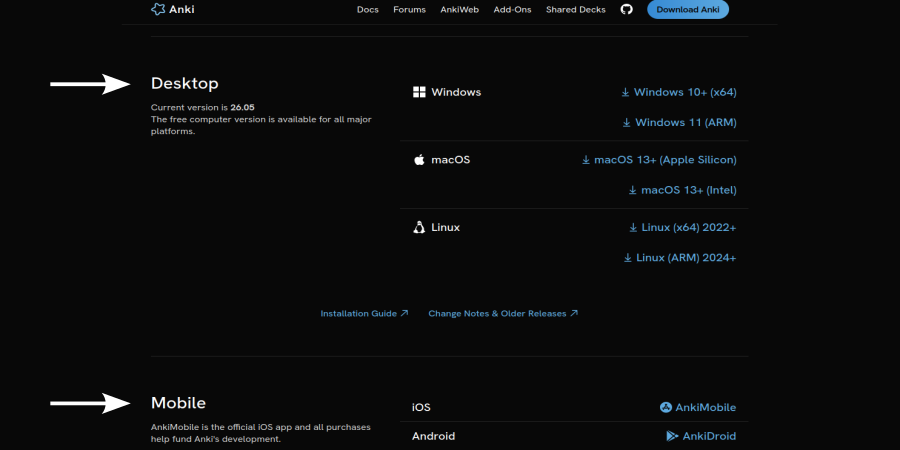Image resolution: width=900 pixels, height=450 pixels.
Task: Open the Add-Ons page
Action: click(x=512, y=10)
